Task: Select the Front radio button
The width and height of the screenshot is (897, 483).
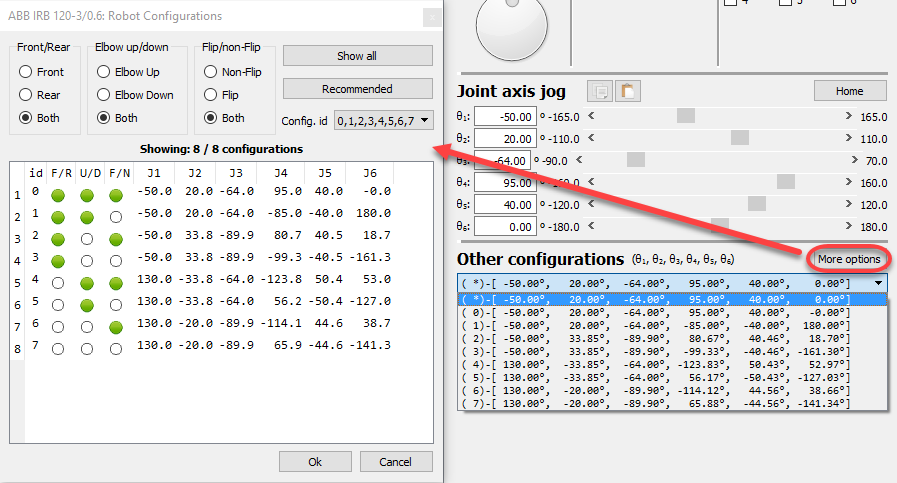Action: (x=26, y=72)
